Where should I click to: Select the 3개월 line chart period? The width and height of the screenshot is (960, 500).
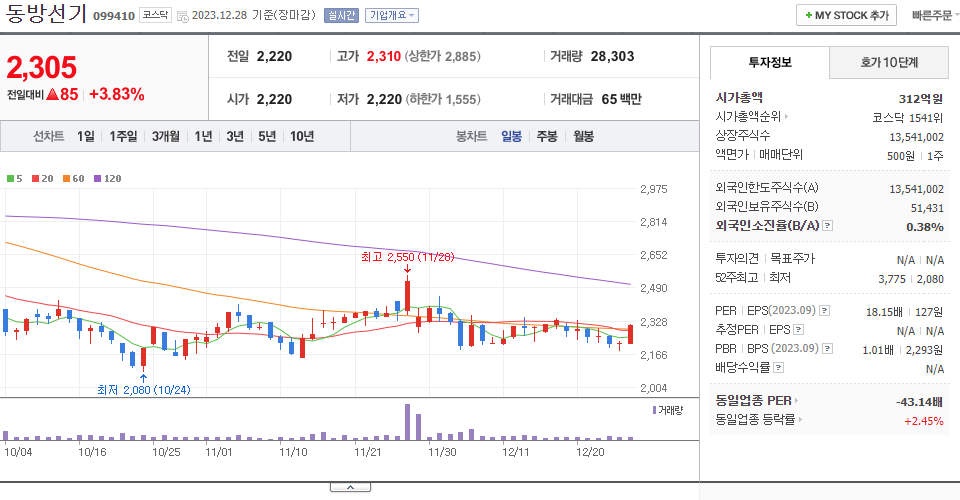(165, 136)
